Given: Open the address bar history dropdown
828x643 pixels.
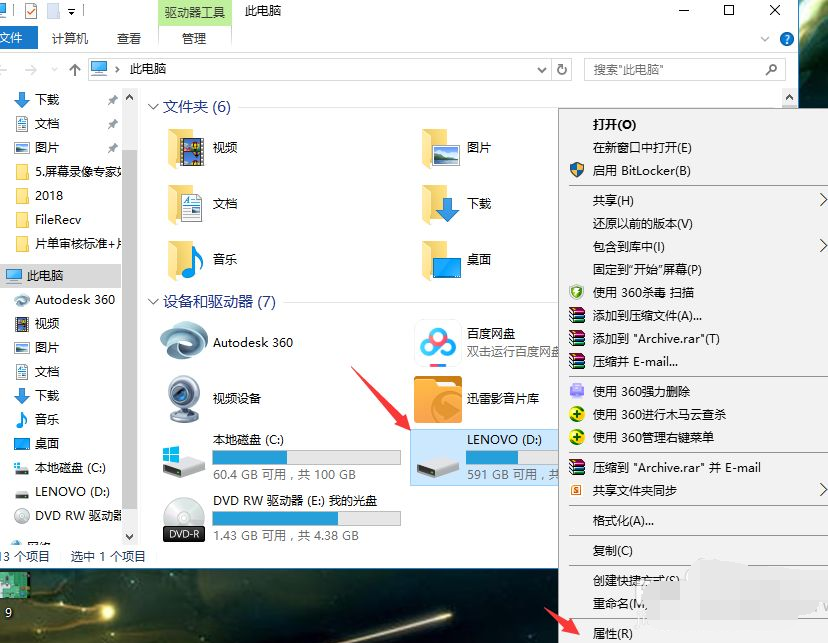Looking at the screenshot, I should (x=541, y=70).
